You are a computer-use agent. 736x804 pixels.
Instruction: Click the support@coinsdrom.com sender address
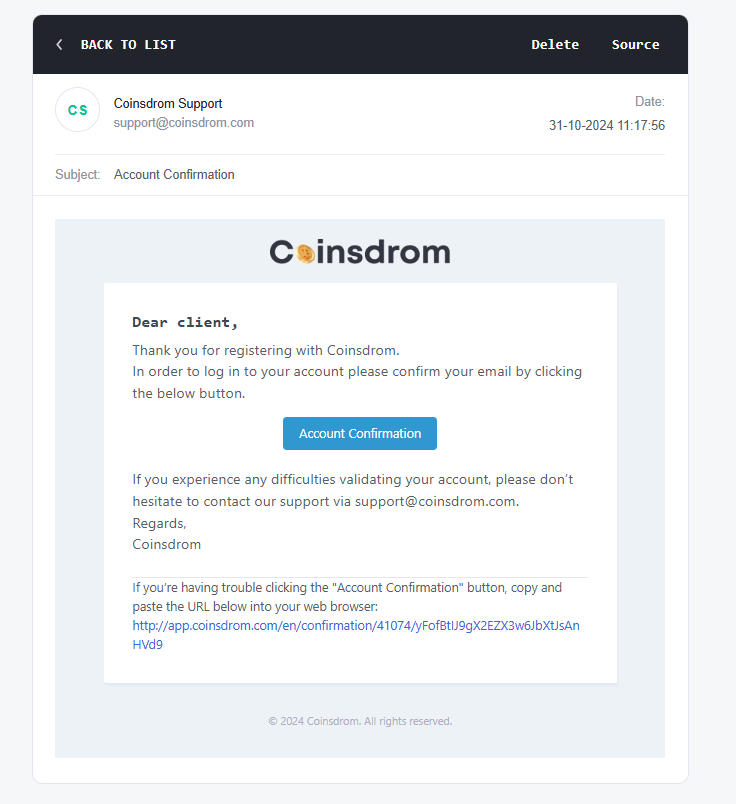pos(184,123)
